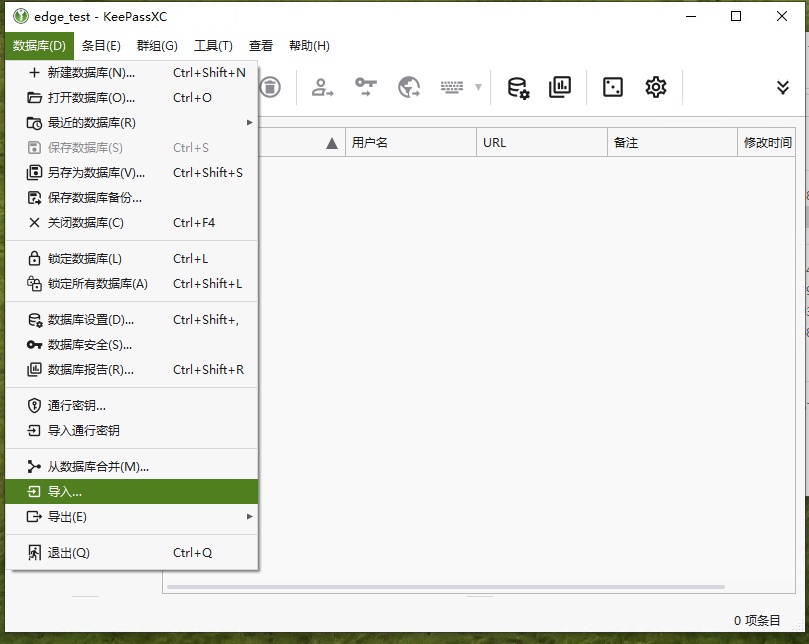
Task: Open database settings from the toolbar
Action: tap(520, 87)
